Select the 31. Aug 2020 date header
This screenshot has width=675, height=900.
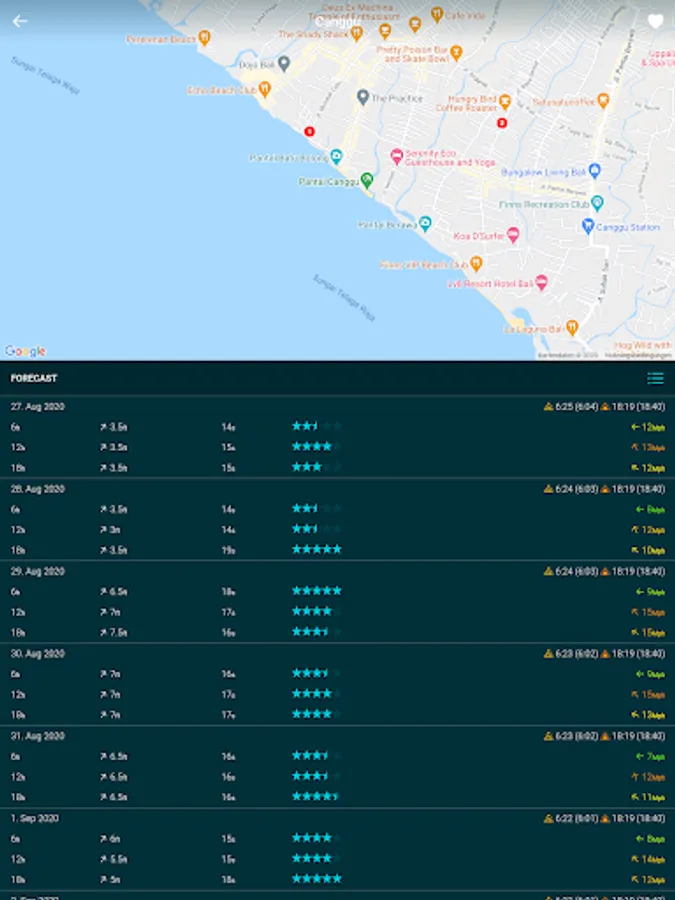(x=37, y=736)
